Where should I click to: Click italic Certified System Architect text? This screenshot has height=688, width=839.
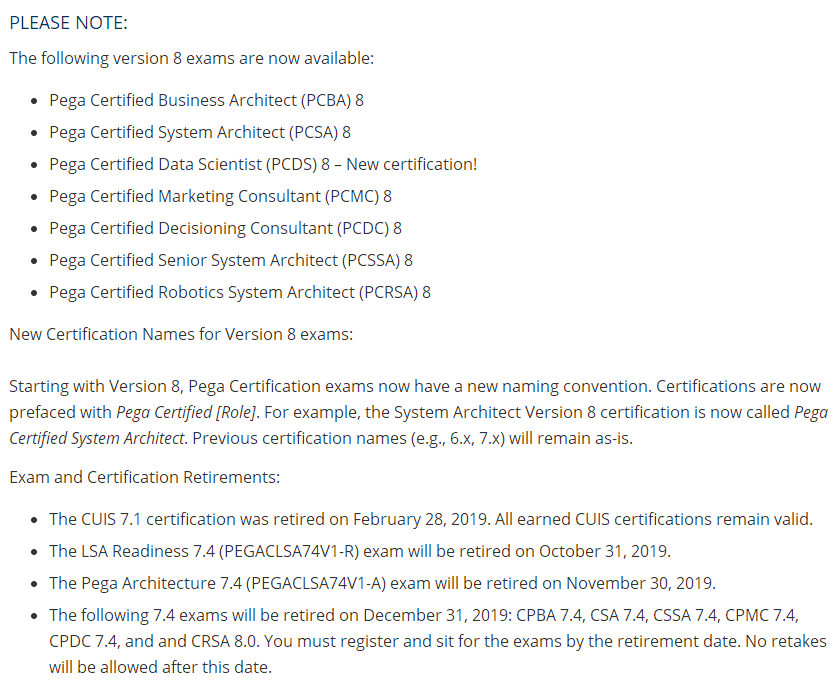(97, 439)
